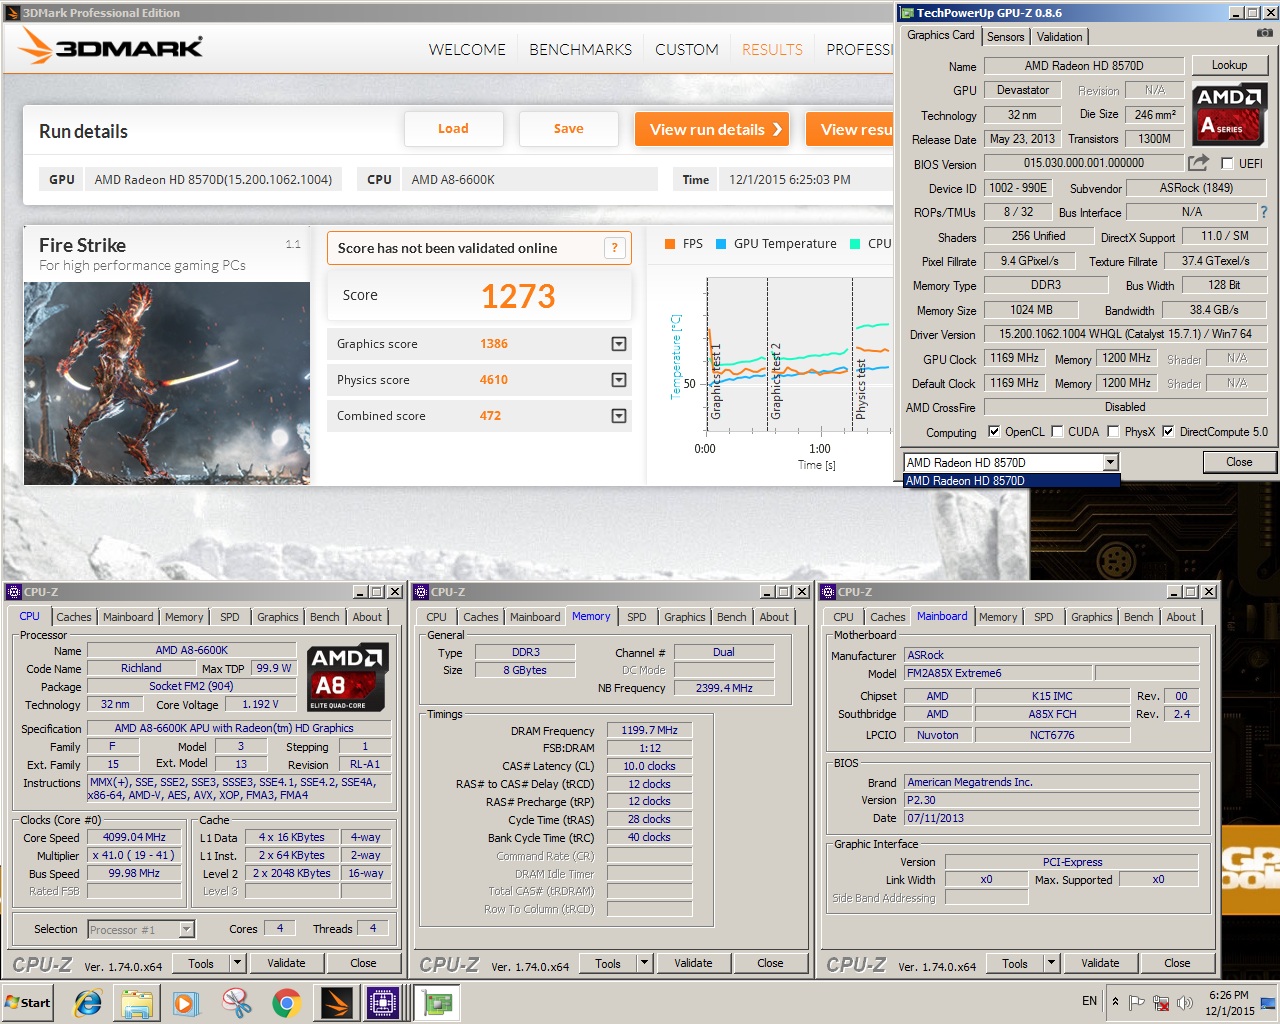Screen dimensions: 1280x1024
Task: Toggle the CUDA computing checkbox
Action: (x=1055, y=432)
